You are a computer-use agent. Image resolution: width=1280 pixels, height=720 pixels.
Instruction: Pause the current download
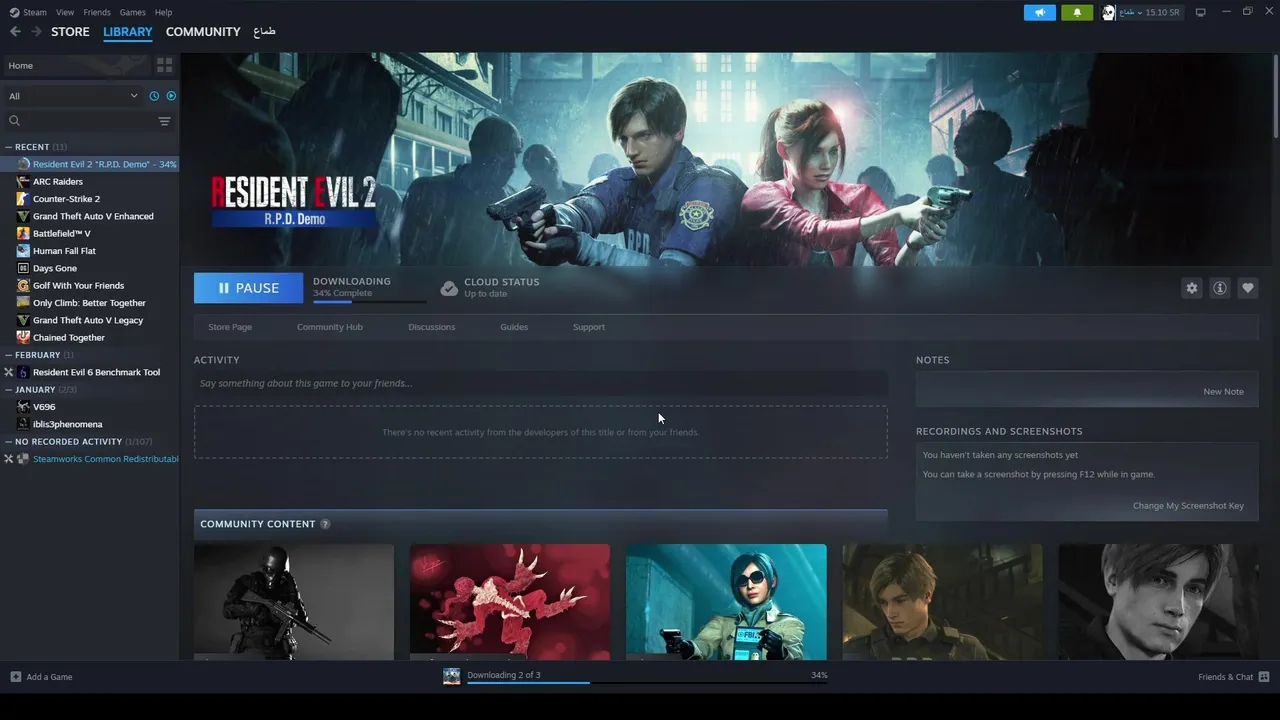click(249, 288)
